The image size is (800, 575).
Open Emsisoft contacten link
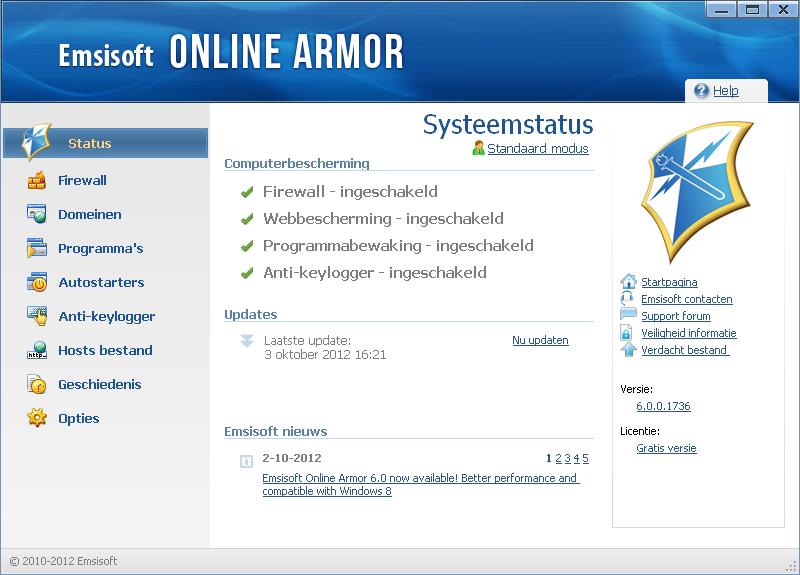[686, 299]
